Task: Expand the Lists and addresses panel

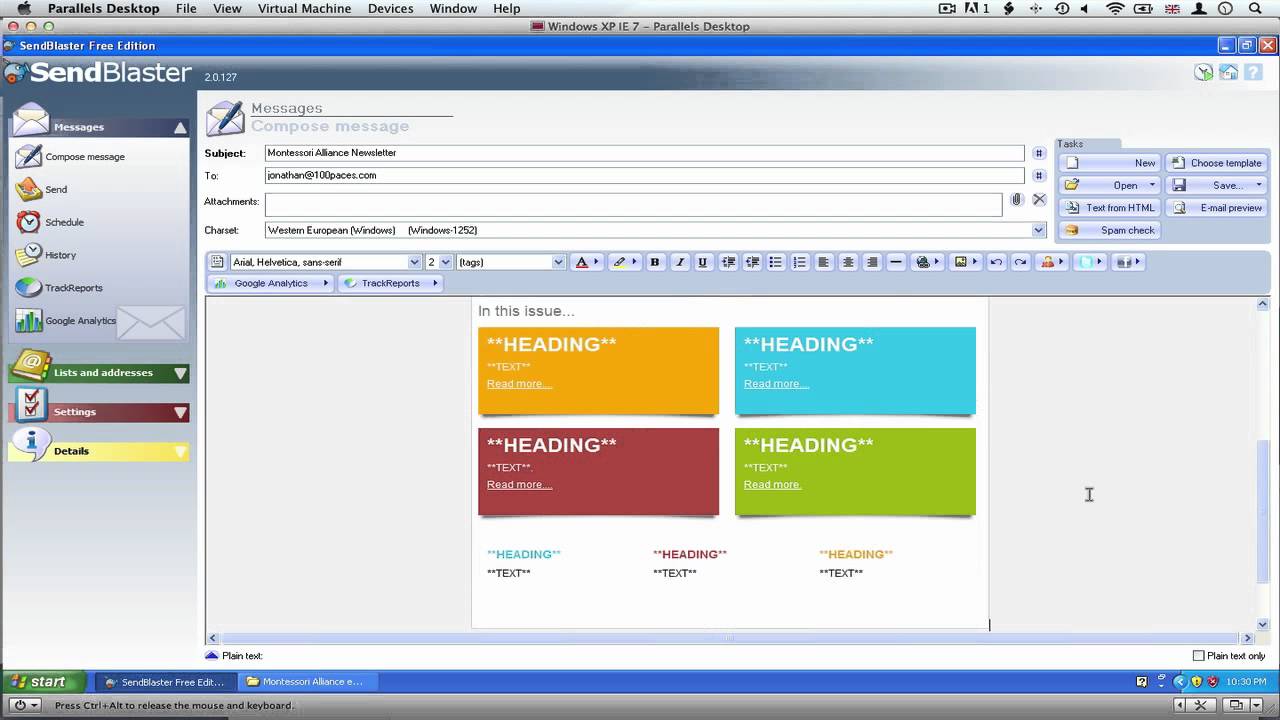Action: coord(181,373)
